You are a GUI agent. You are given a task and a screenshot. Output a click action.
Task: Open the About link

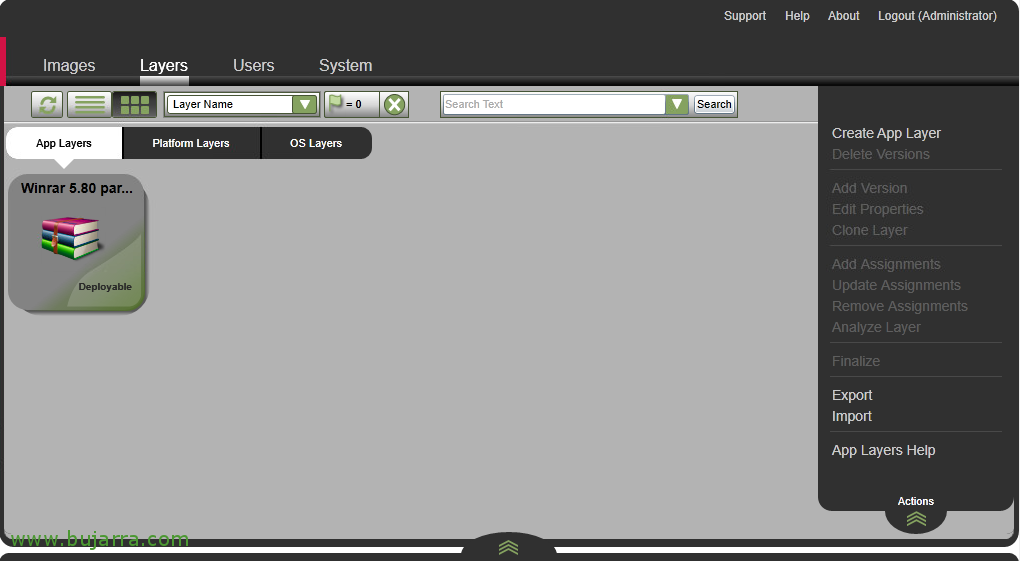tap(844, 16)
